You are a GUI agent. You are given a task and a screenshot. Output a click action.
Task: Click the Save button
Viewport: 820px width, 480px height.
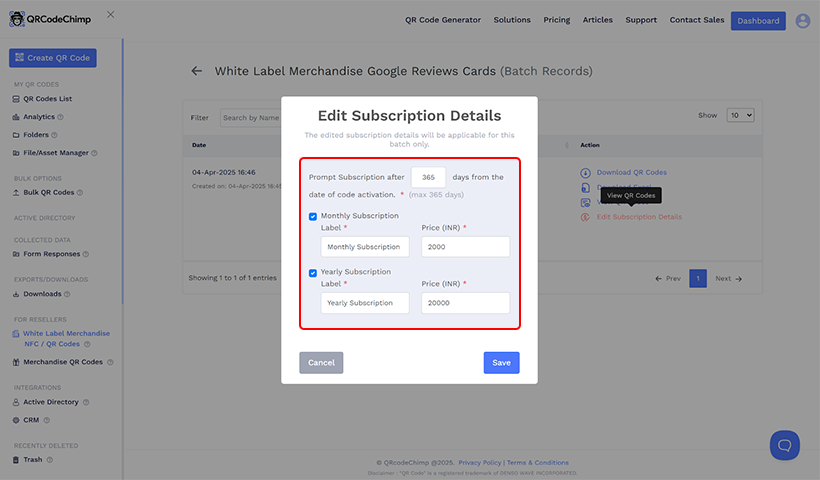click(x=501, y=362)
